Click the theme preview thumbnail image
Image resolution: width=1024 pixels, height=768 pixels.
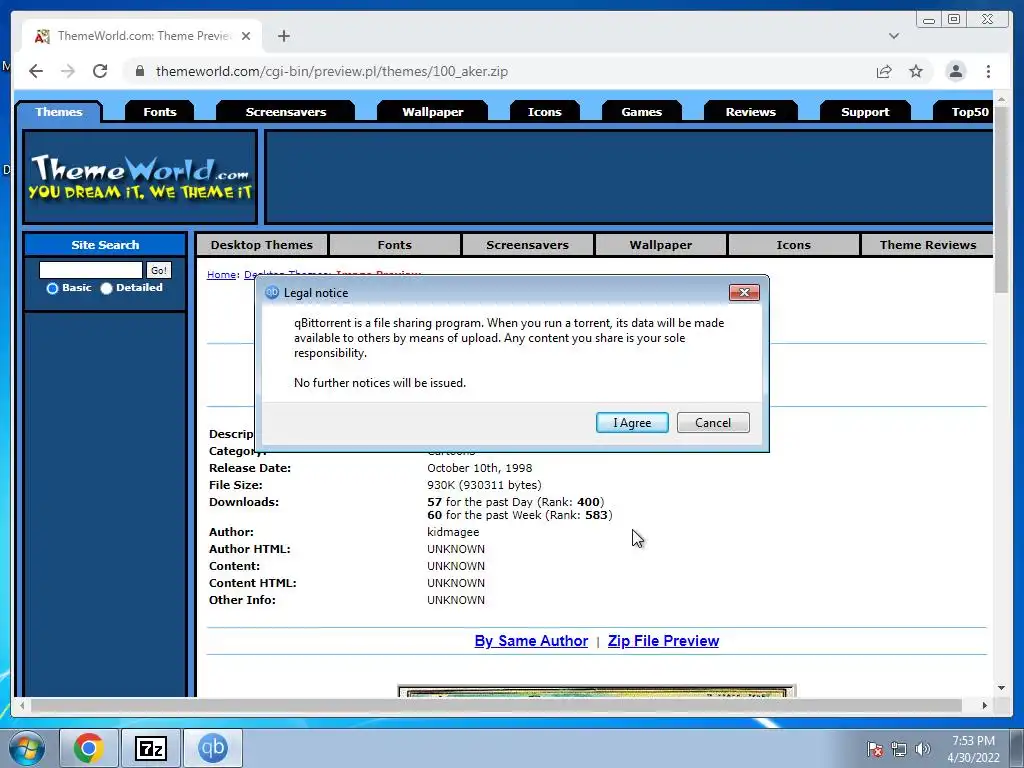[597, 691]
